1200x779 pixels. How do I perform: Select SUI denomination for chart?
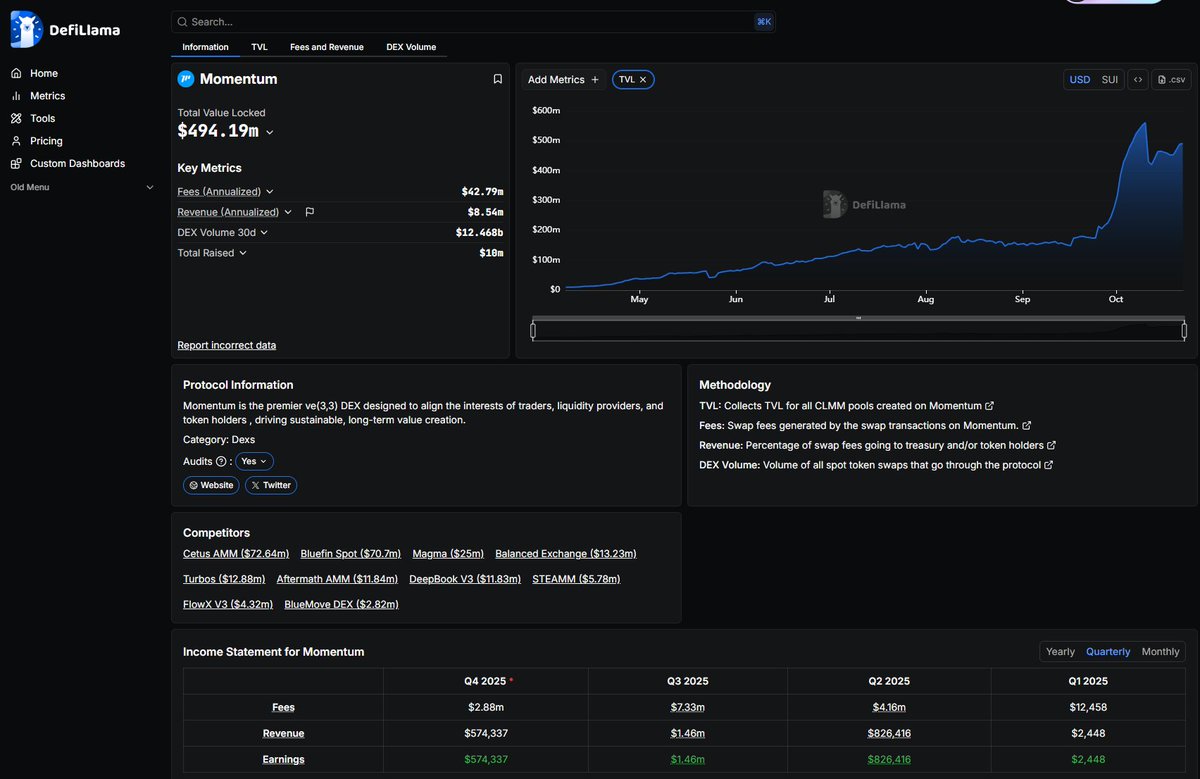click(1110, 79)
